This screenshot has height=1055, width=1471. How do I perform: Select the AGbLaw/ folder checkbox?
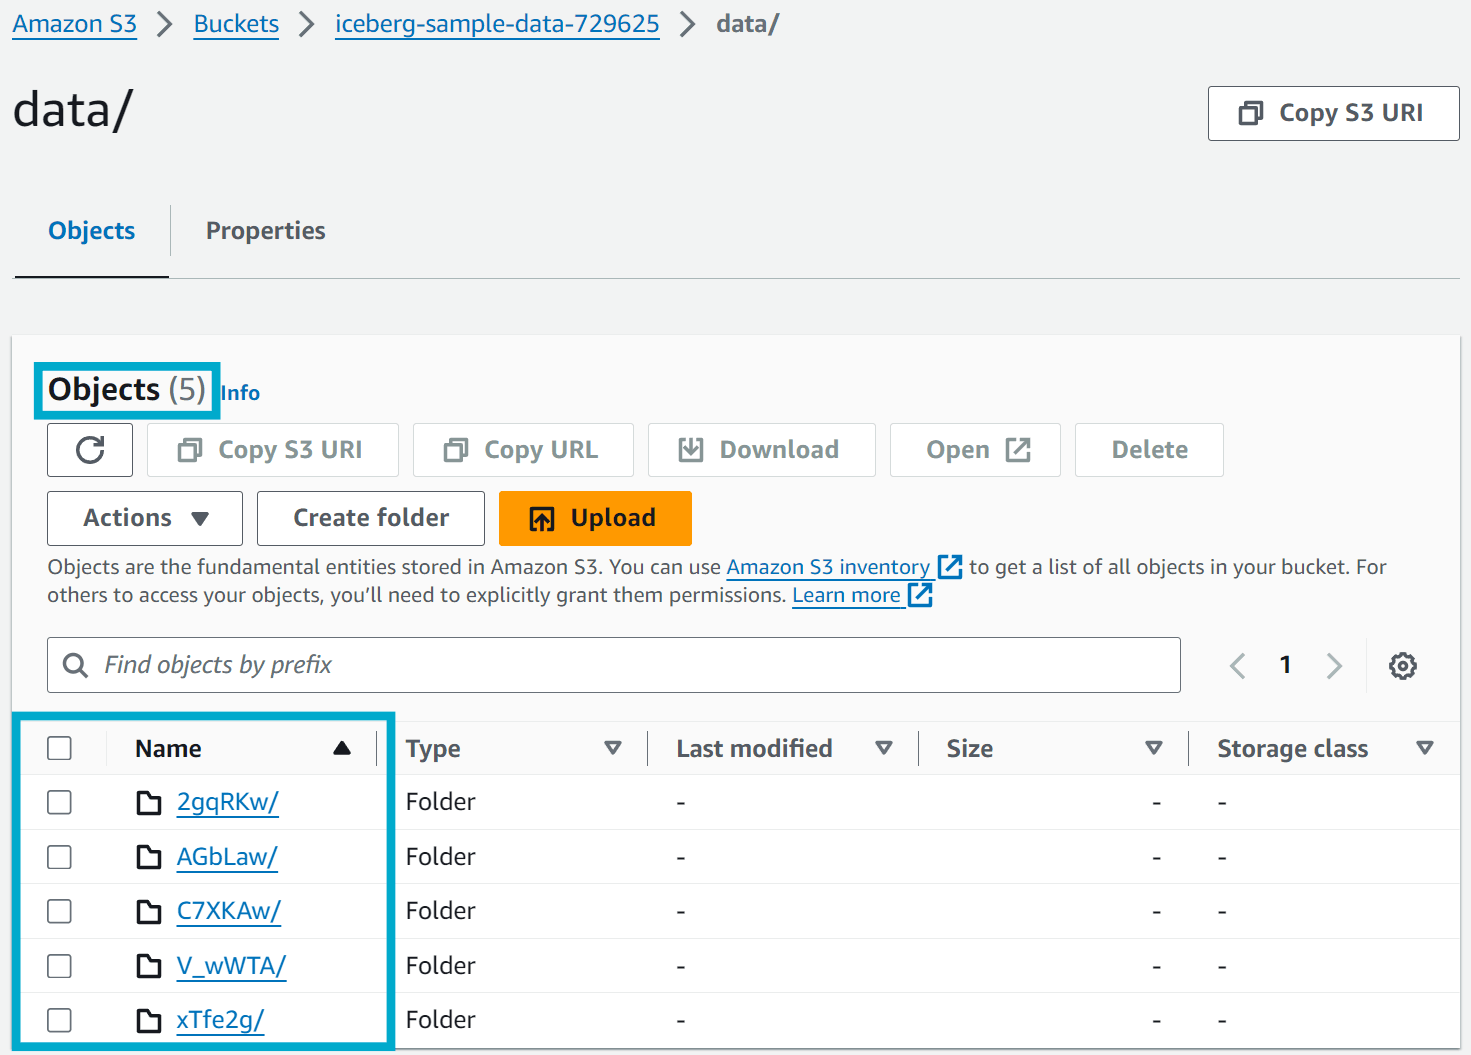(60, 857)
